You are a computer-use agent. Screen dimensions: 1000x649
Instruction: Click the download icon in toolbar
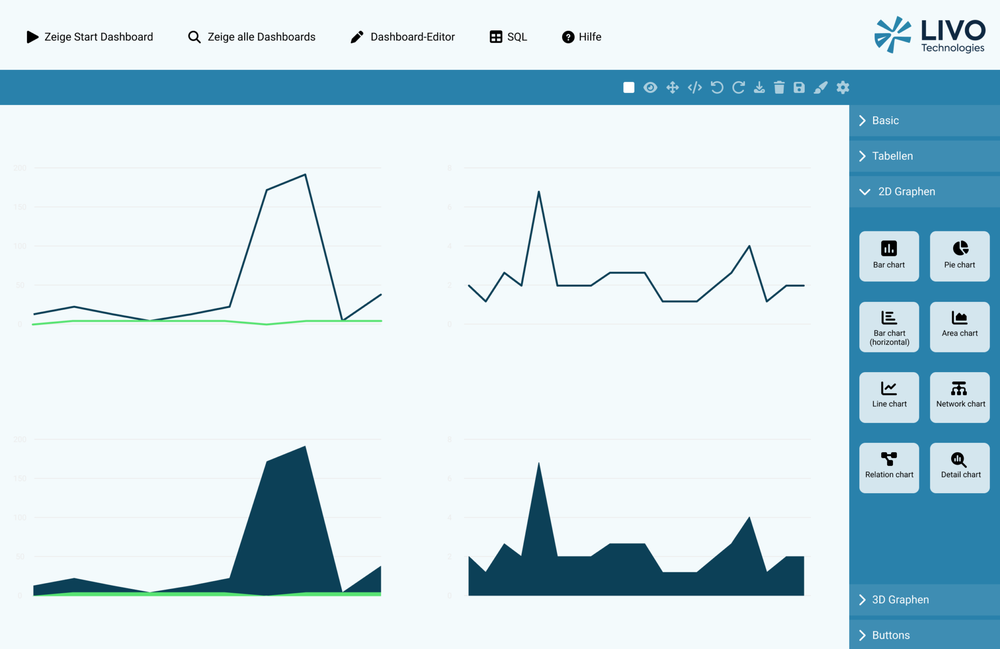[x=759, y=87]
